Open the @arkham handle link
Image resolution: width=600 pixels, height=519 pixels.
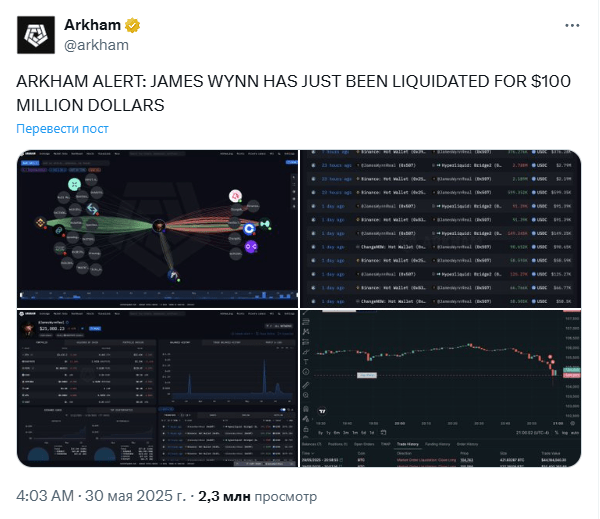(96, 45)
